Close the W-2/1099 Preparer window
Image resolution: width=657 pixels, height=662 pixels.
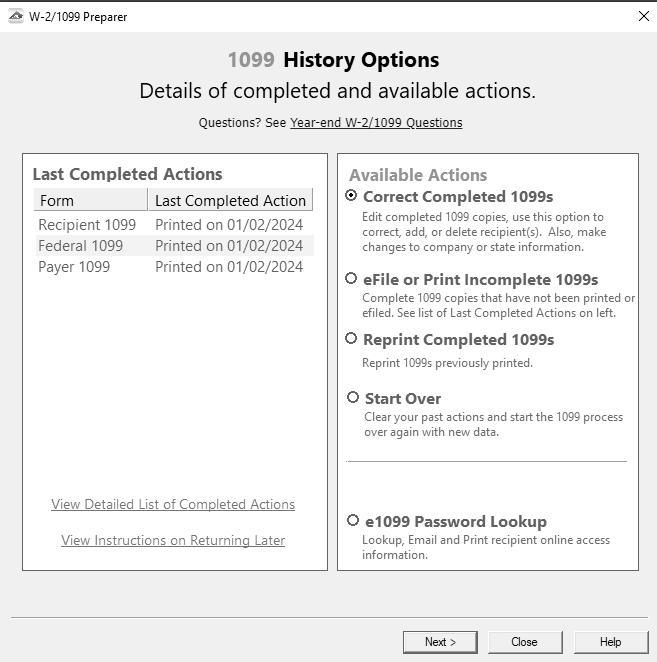point(642,17)
